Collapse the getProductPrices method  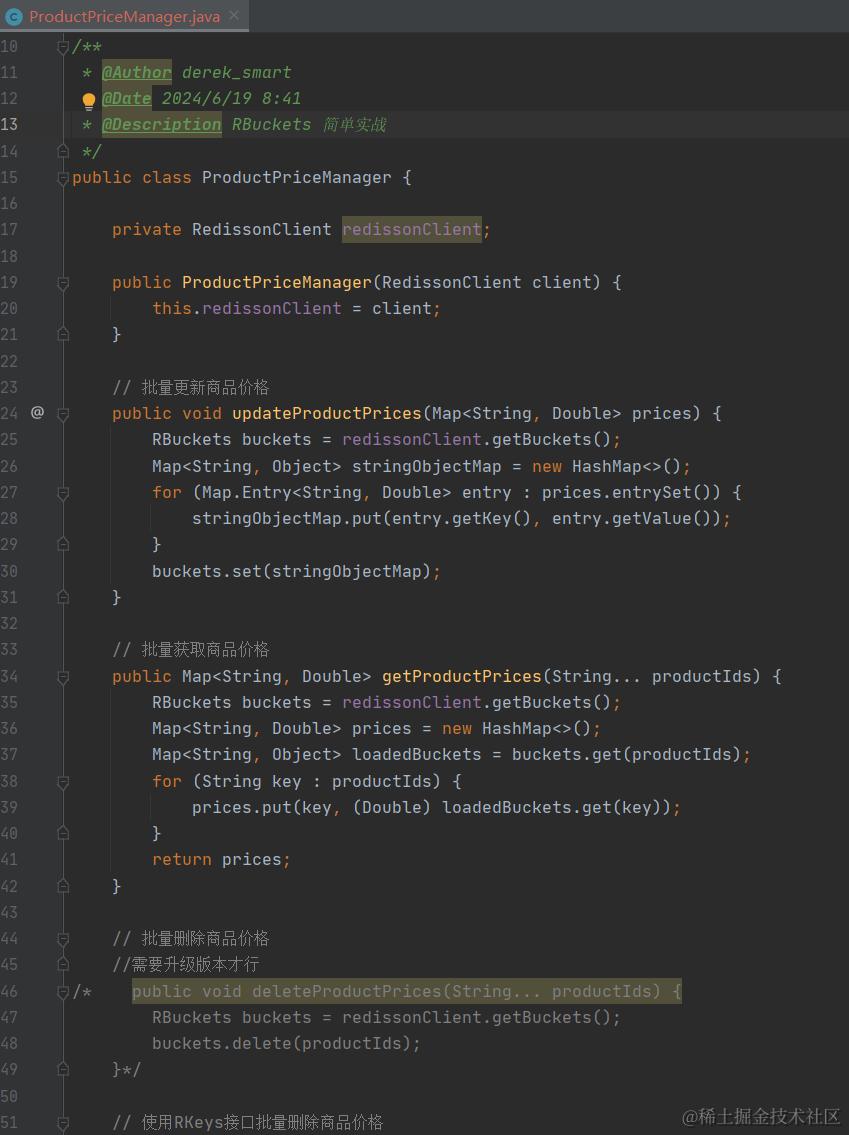[x=62, y=676]
